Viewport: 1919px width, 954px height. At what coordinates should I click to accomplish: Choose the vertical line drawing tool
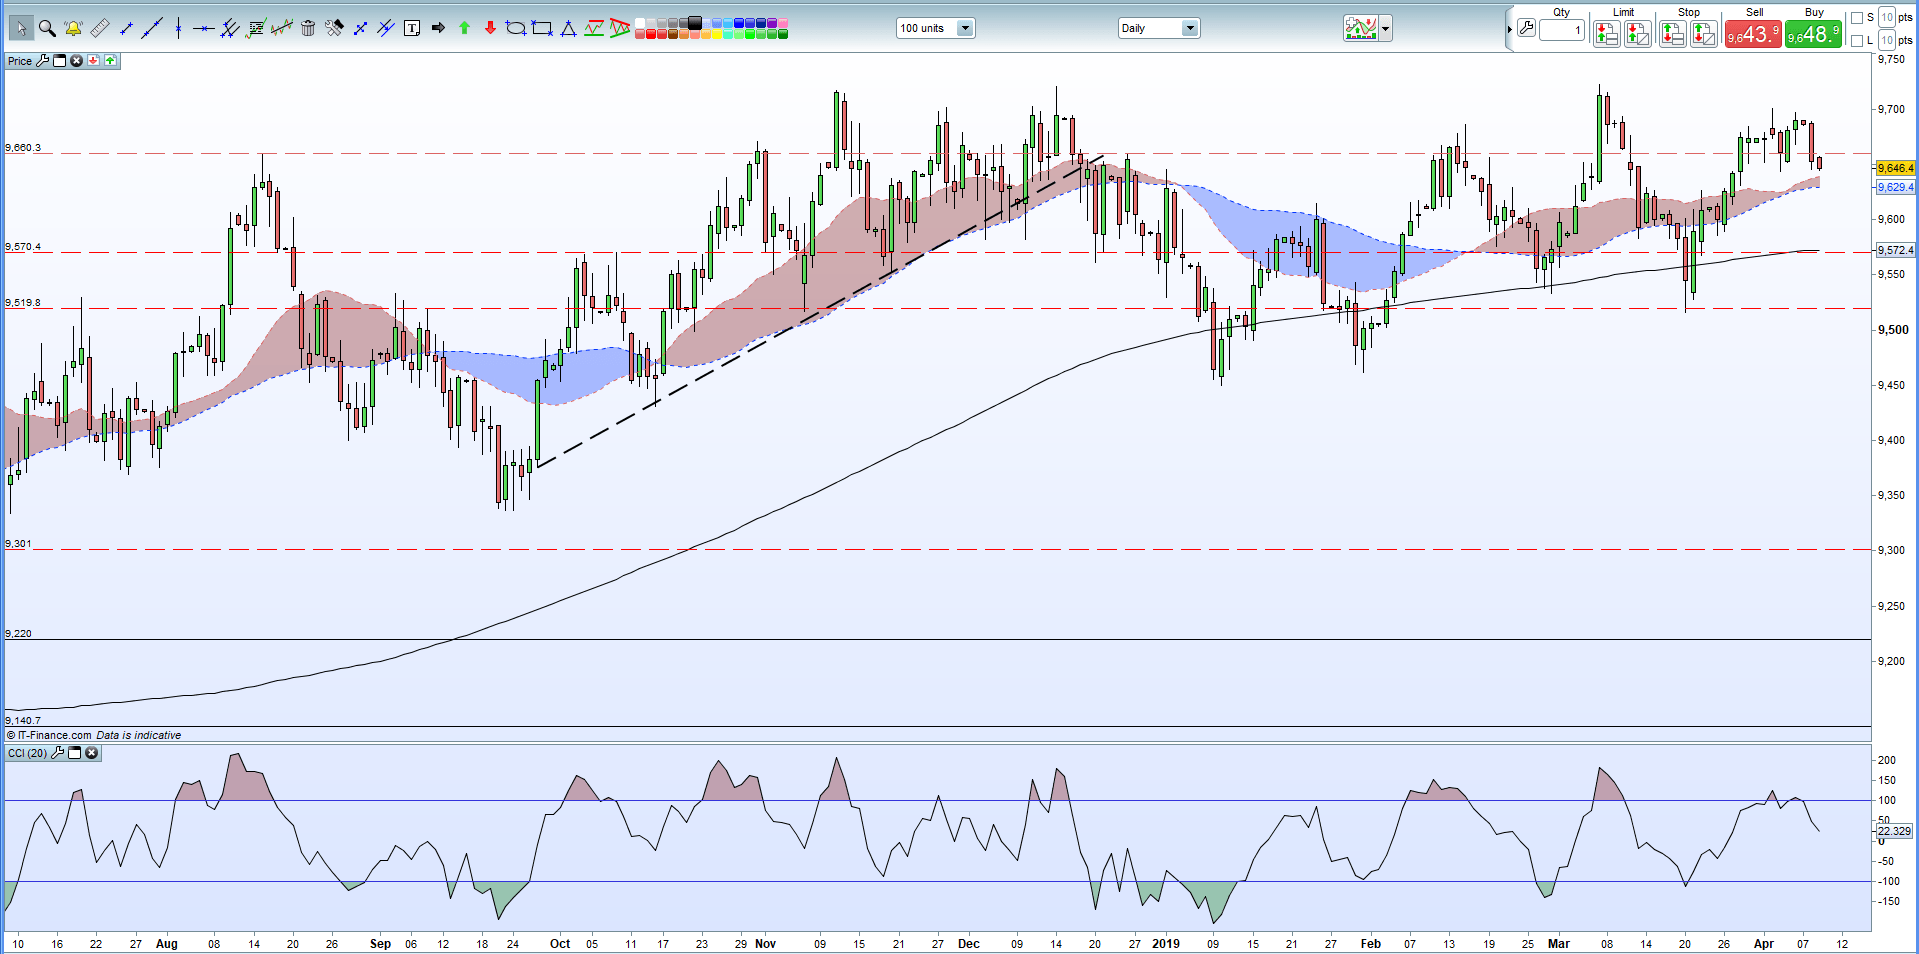pos(178,28)
